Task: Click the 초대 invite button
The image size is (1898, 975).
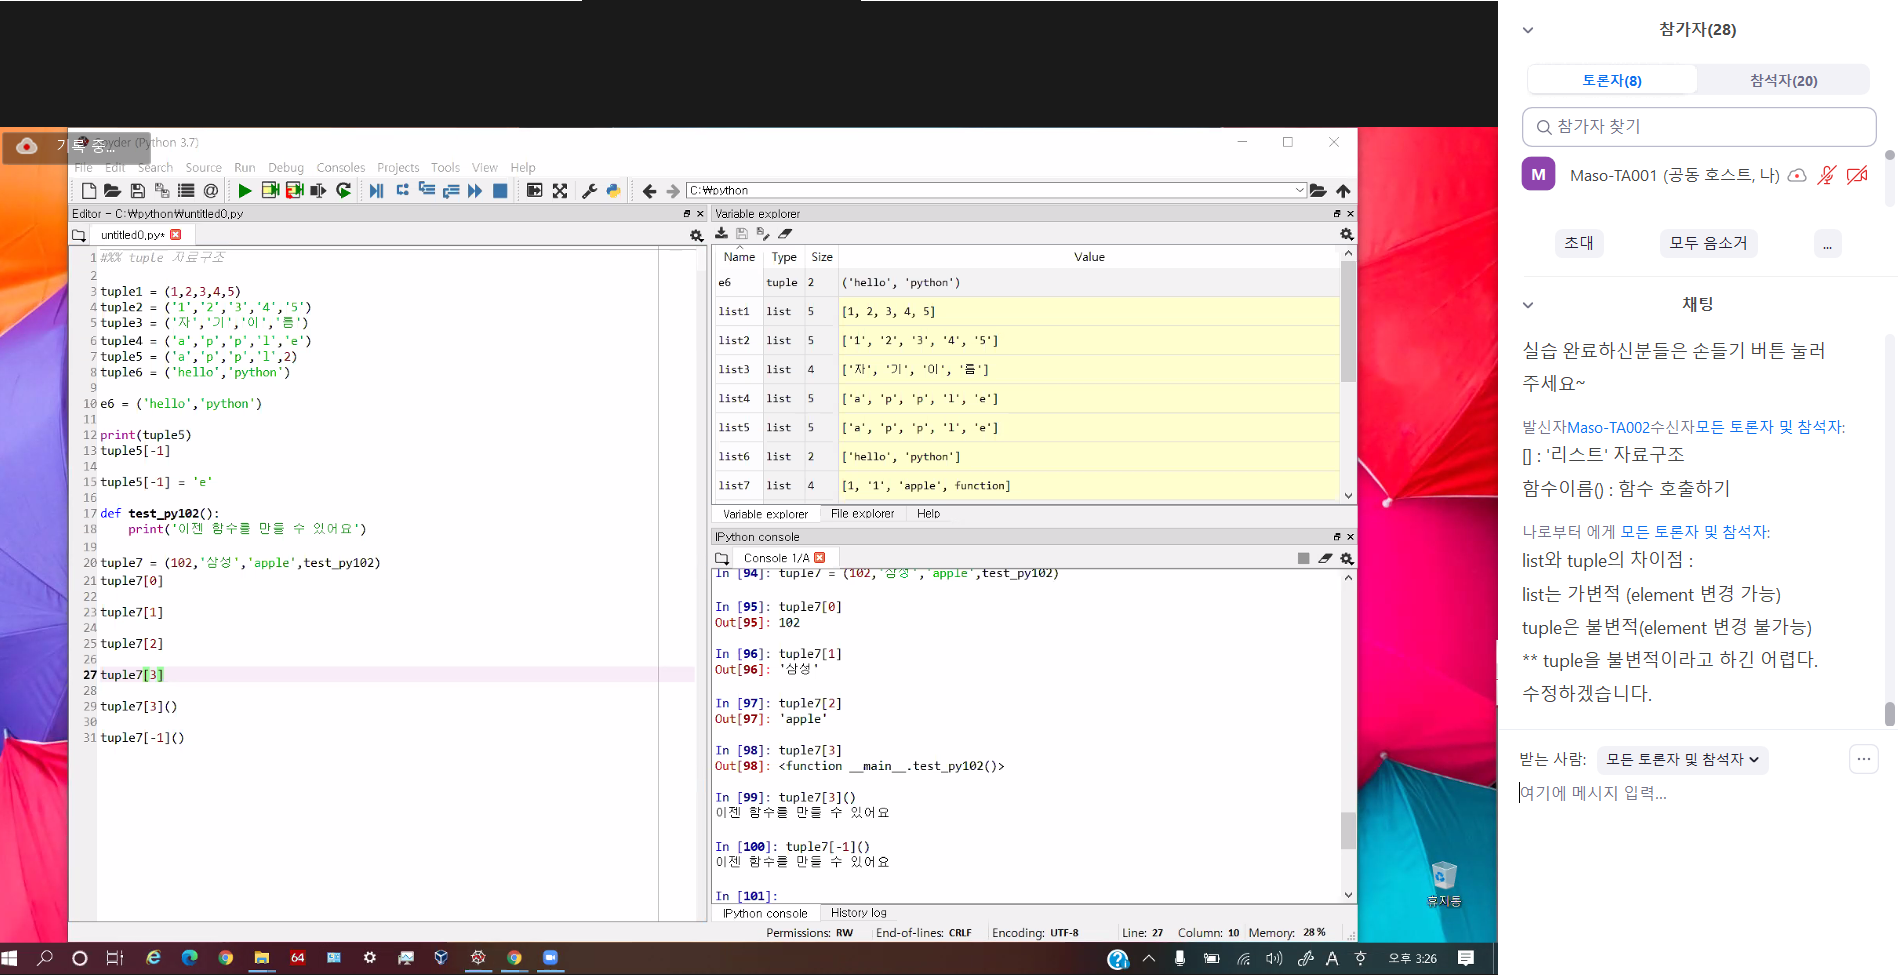Action: click(x=1579, y=243)
